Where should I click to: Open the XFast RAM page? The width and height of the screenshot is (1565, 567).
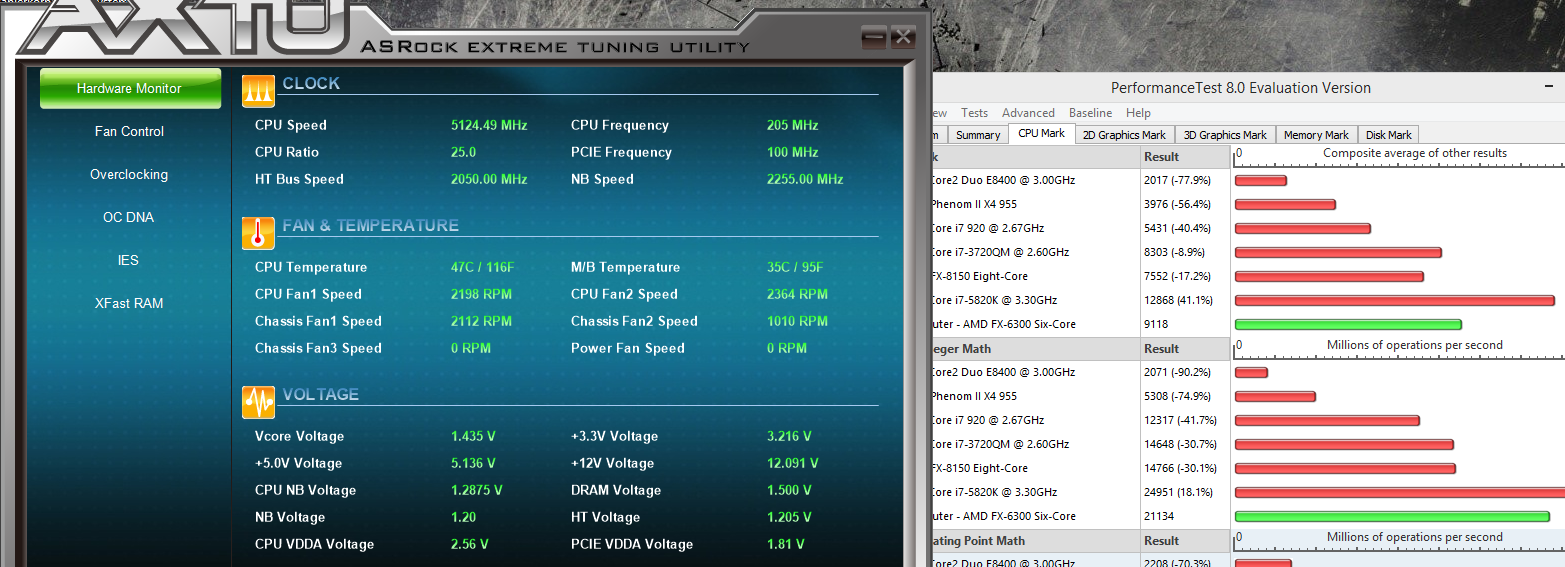point(129,303)
